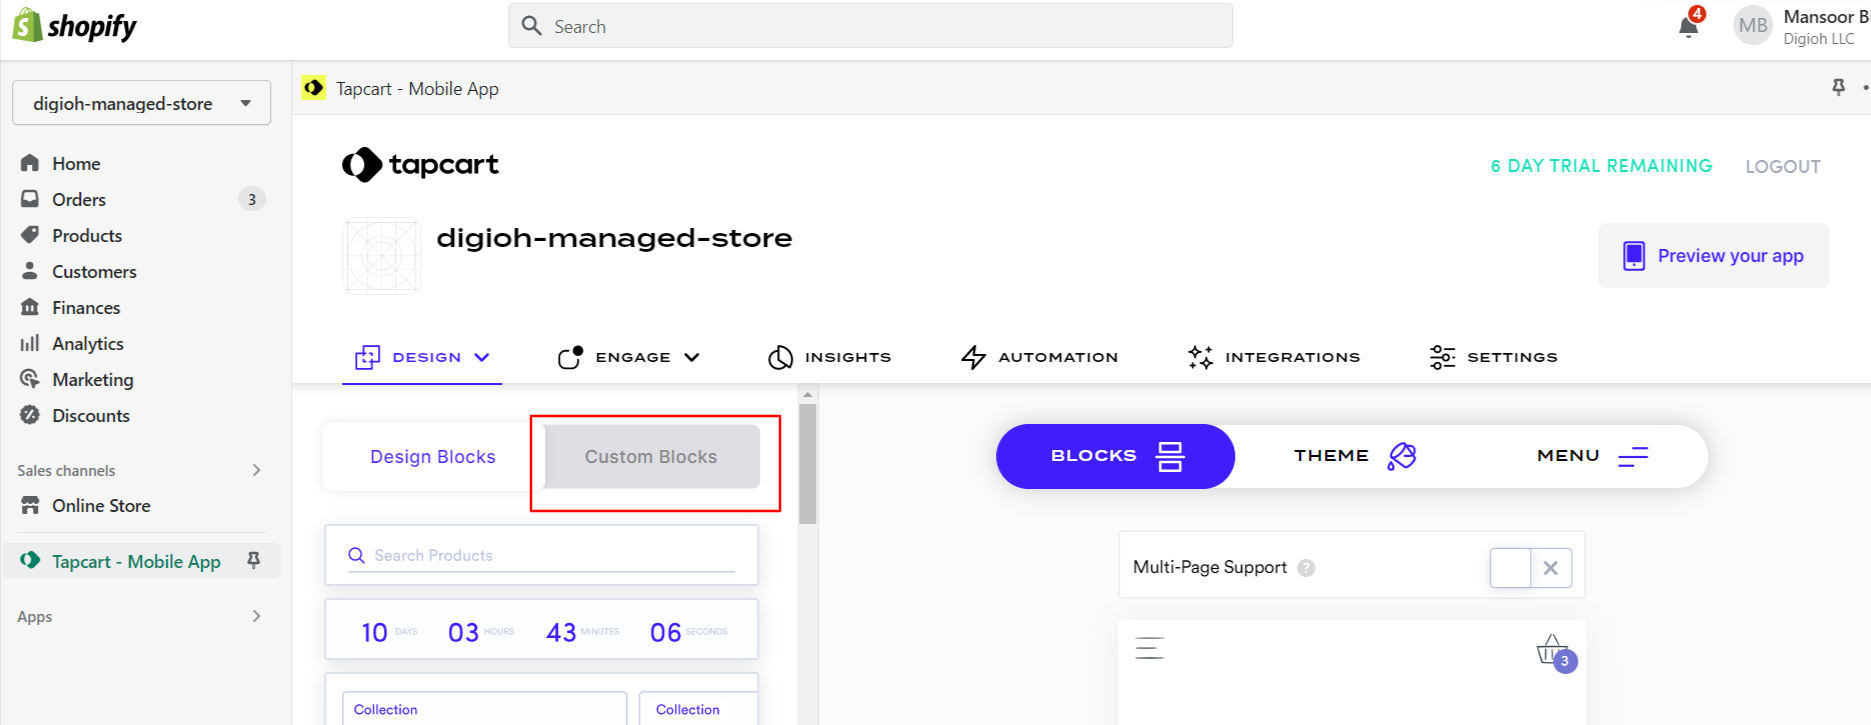The width and height of the screenshot is (1871, 725).
Task: Toggle the Multi-Page Support switch
Action: [1531, 568]
